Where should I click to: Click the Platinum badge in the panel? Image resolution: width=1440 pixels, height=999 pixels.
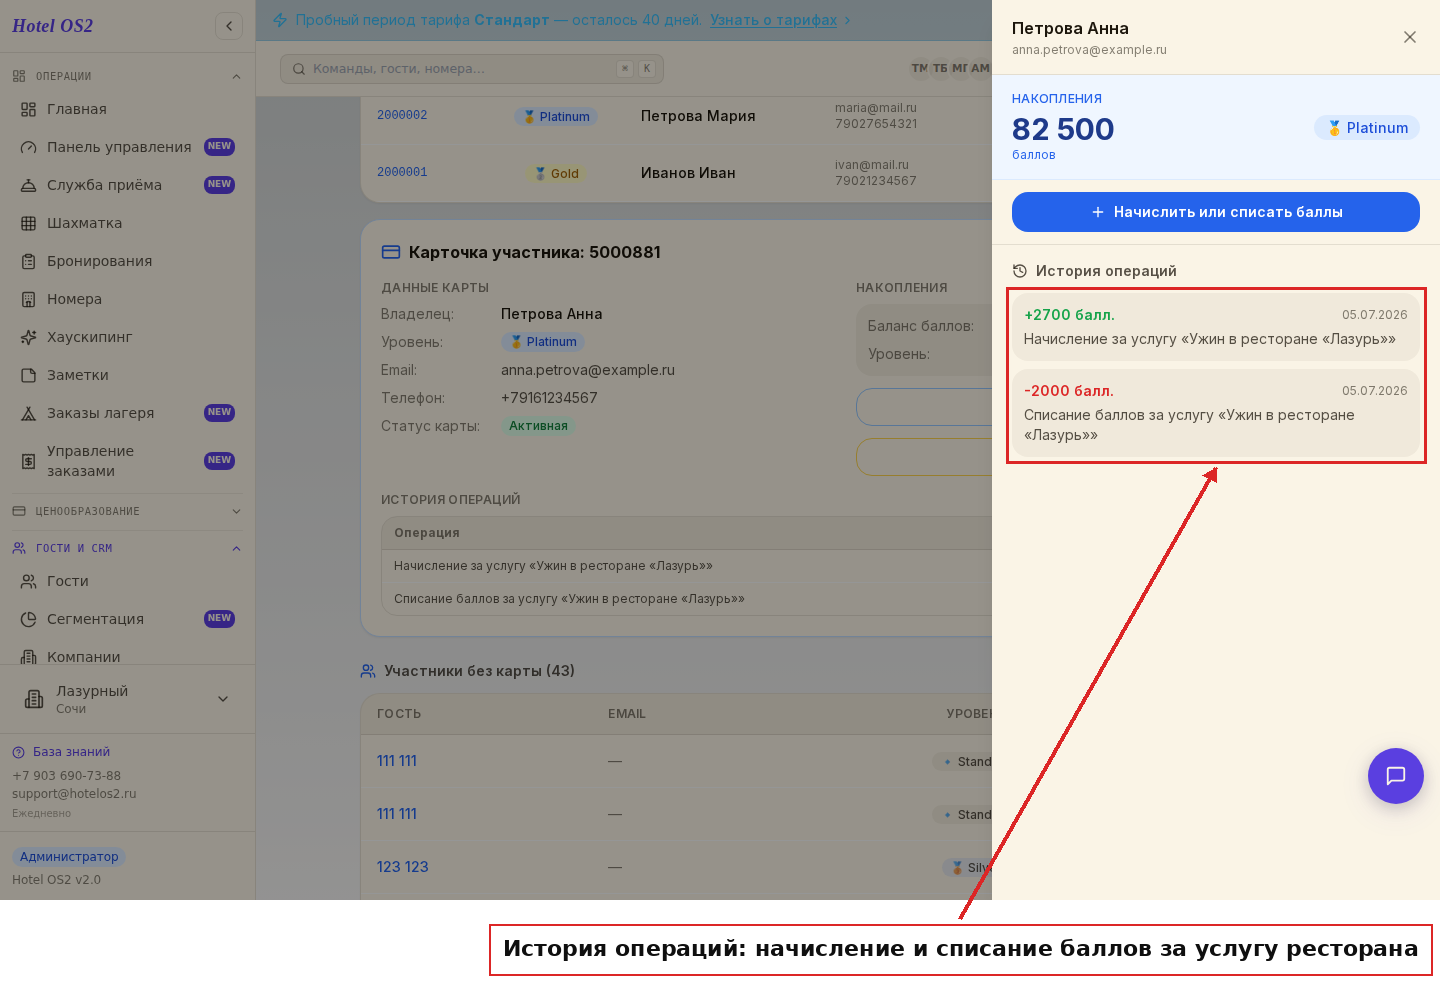click(1367, 128)
